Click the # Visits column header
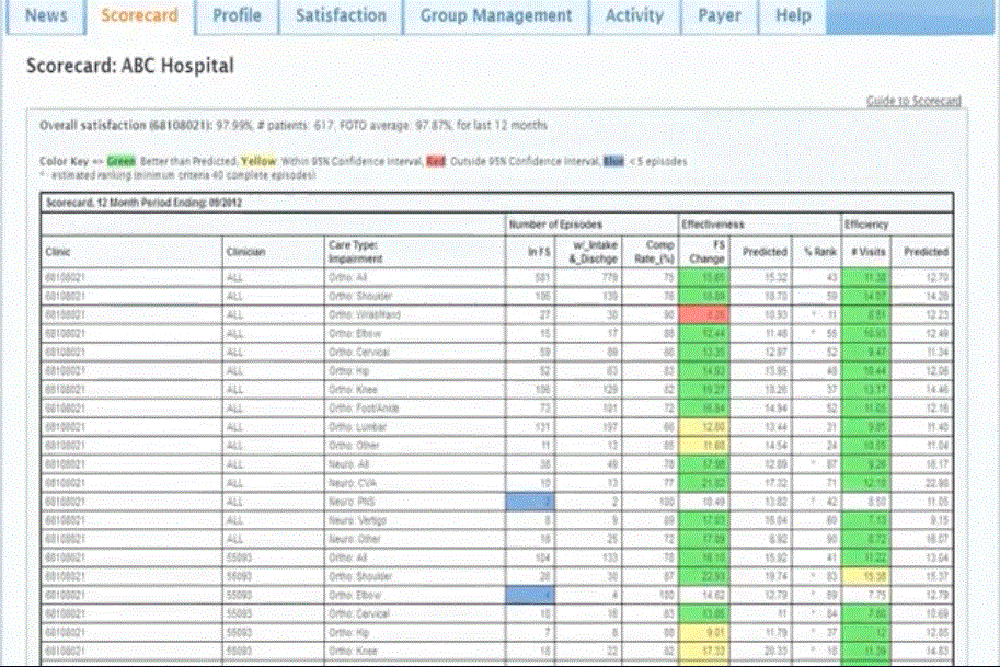The width and height of the screenshot is (1000, 667). 866,252
